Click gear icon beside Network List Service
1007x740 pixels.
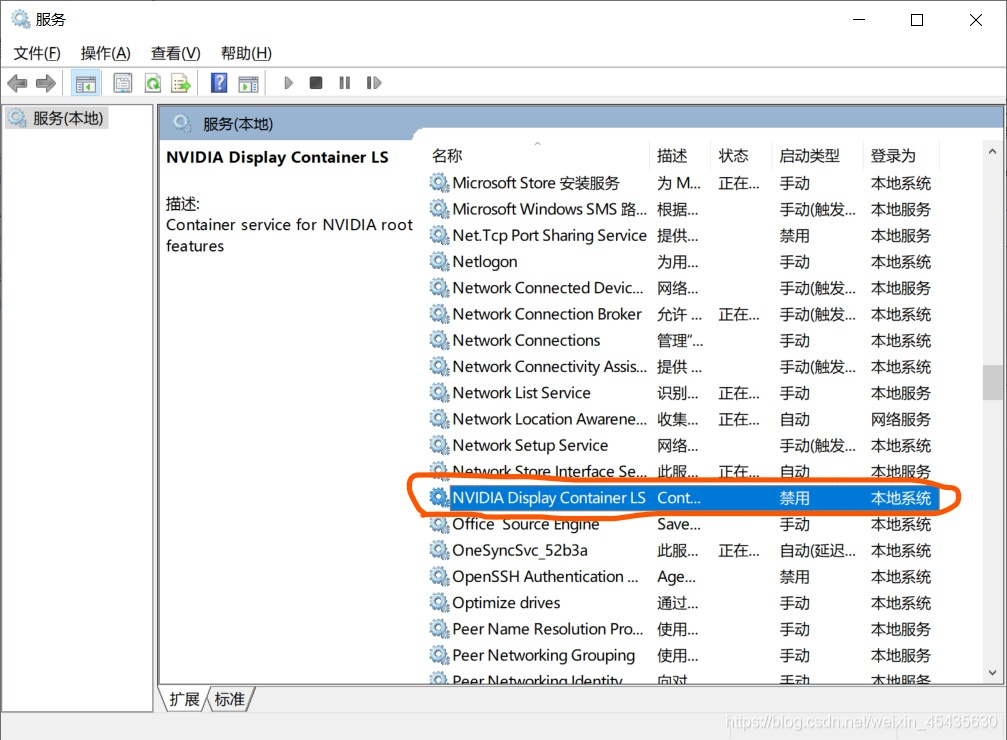(x=439, y=392)
